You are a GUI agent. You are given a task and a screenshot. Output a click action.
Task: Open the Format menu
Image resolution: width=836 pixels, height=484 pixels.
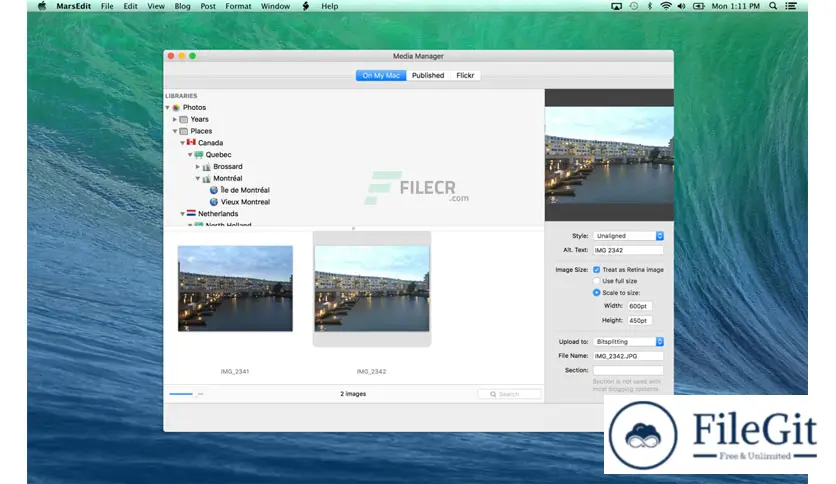tap(238, 6)
